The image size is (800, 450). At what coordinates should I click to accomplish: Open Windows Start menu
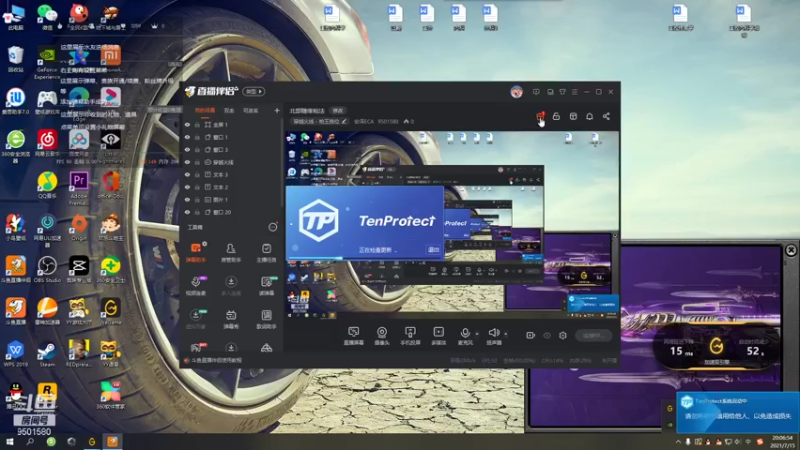[9, 442]
